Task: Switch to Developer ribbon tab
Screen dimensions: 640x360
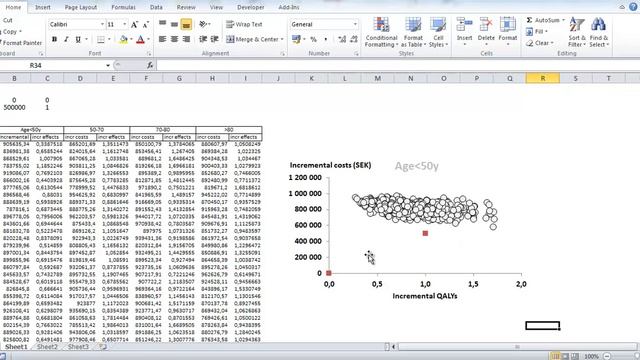Action: 251,7
